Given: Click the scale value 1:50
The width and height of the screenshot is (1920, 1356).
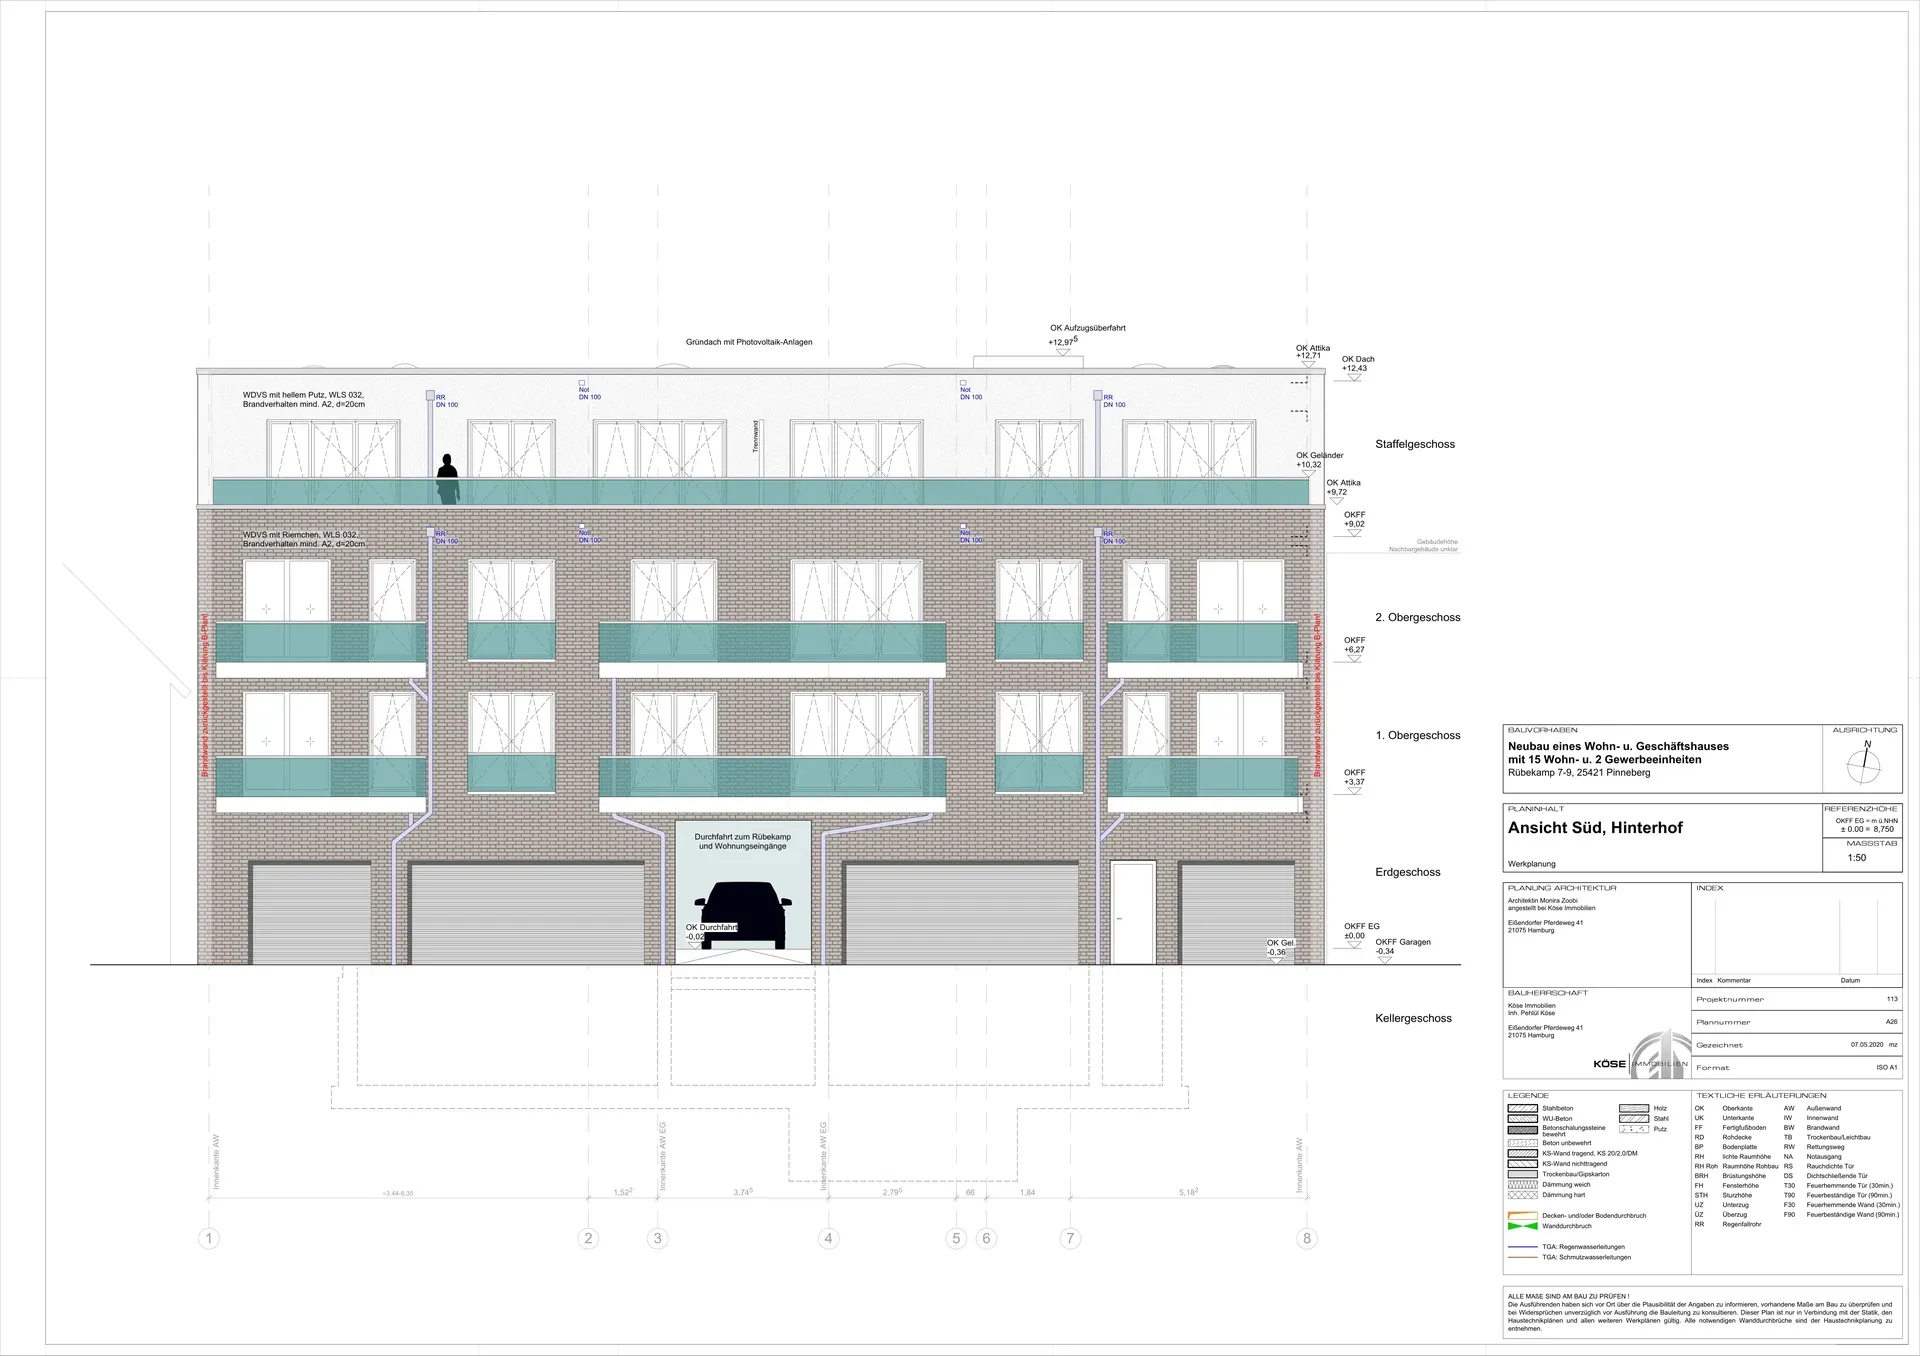Looking at the screenshot, I should (x=1856, y=858).
